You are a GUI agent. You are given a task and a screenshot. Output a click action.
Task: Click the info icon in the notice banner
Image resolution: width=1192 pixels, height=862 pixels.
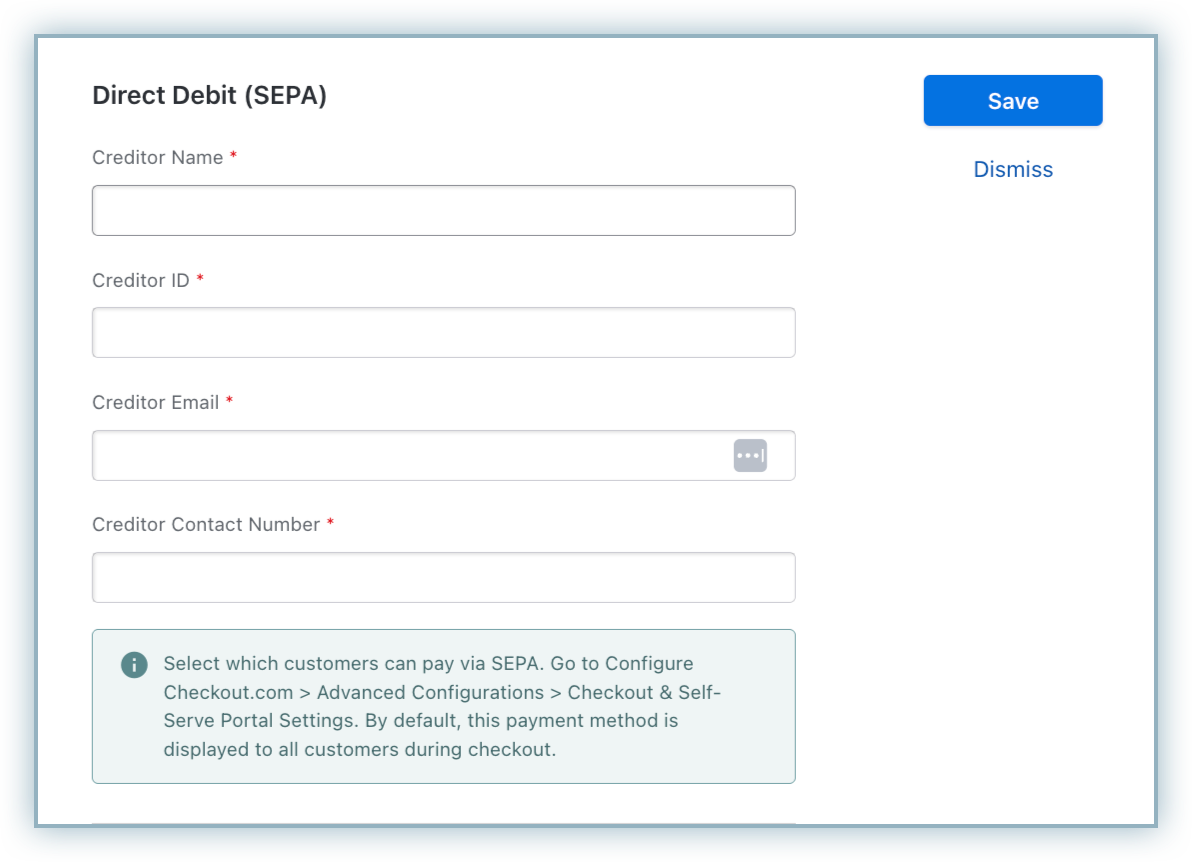tap(134, 665)
